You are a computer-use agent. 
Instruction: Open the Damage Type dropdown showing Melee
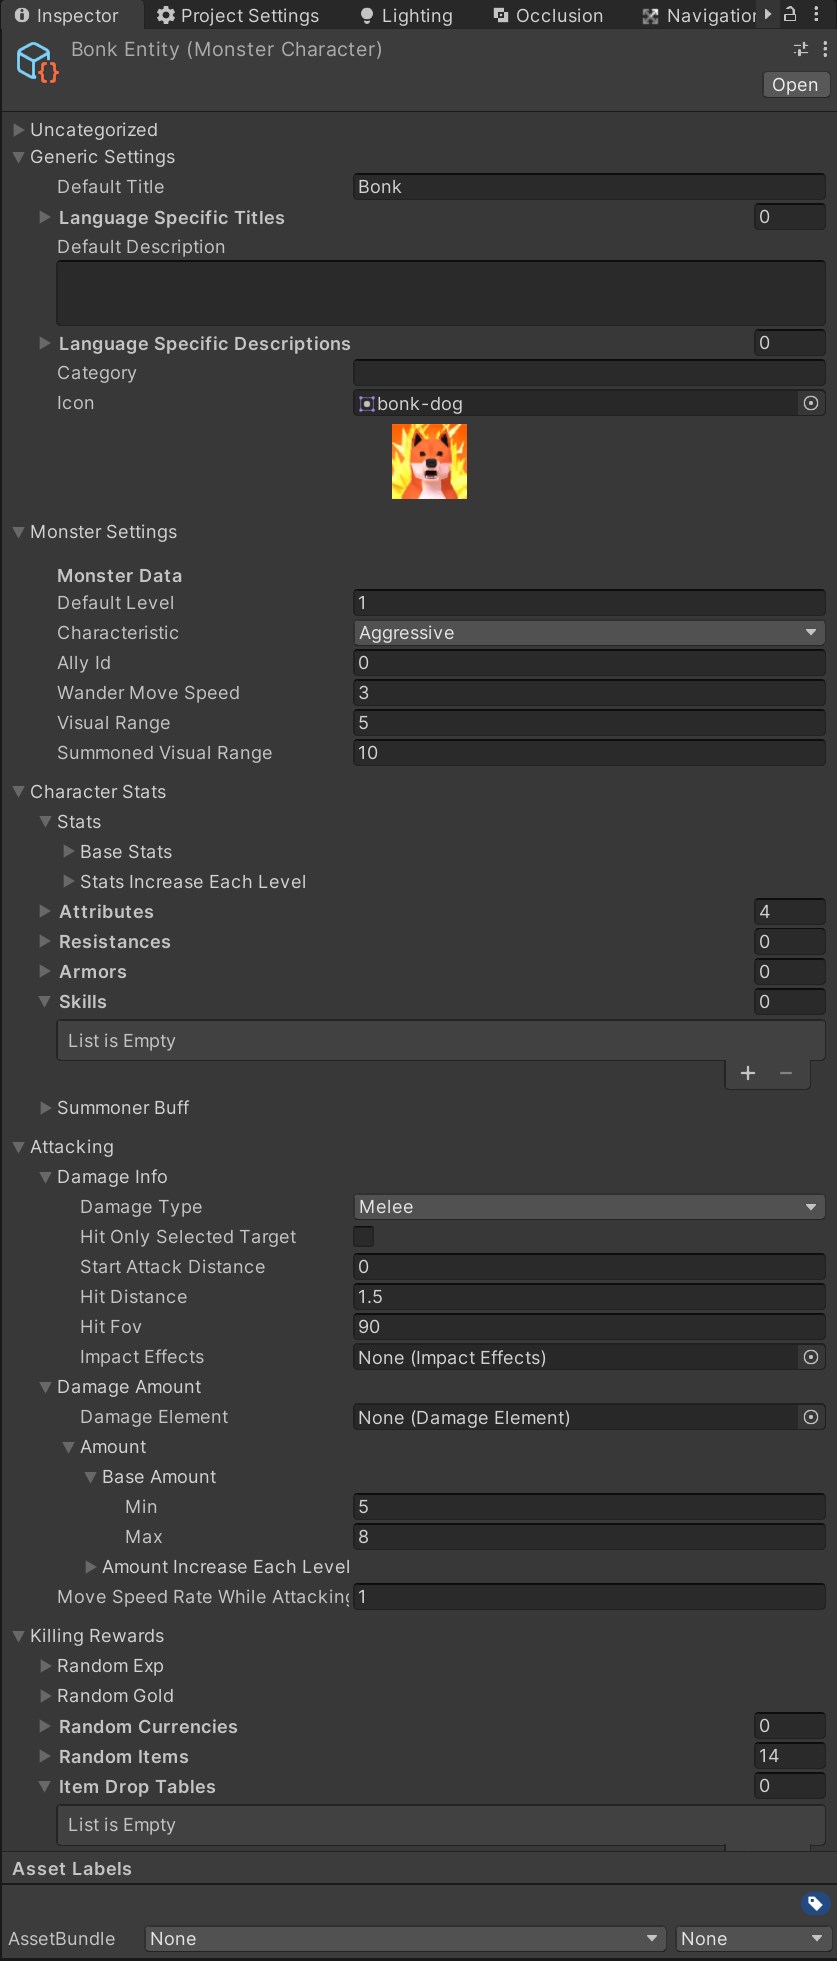click(588, 1206)
